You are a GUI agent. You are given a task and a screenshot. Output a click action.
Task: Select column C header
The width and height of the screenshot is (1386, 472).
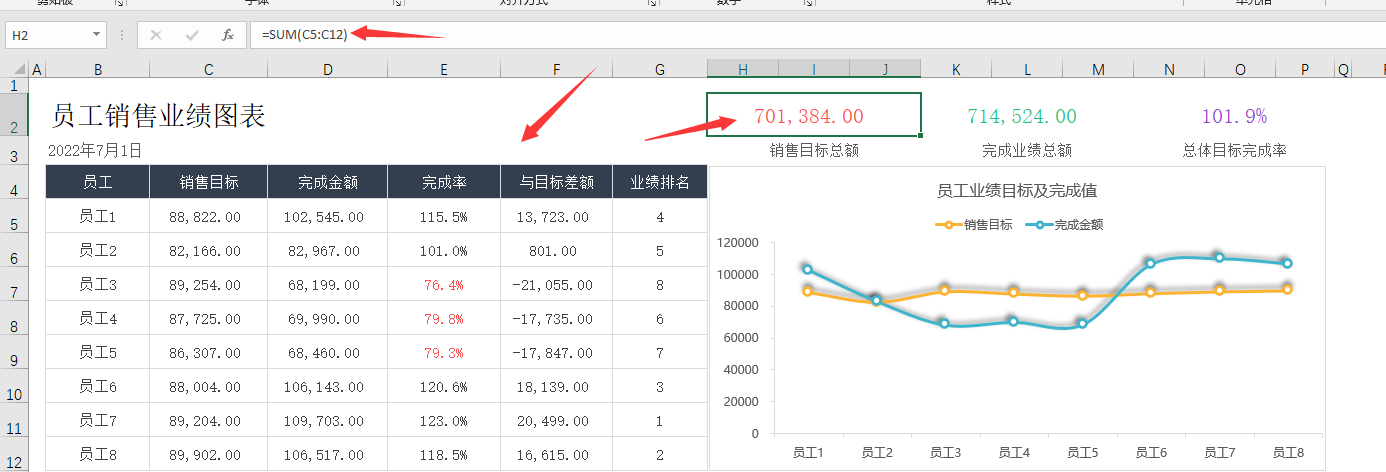point(208,69)
